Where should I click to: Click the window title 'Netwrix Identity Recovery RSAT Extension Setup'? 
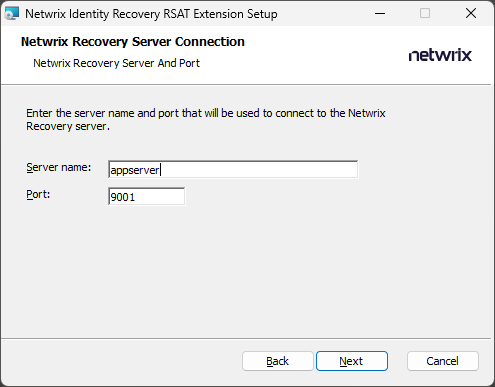coord(151,14)
